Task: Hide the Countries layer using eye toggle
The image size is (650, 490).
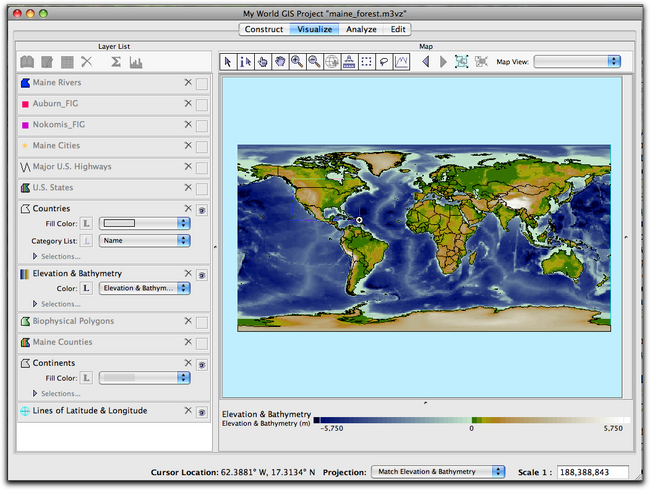Action: tap(201, 210)
